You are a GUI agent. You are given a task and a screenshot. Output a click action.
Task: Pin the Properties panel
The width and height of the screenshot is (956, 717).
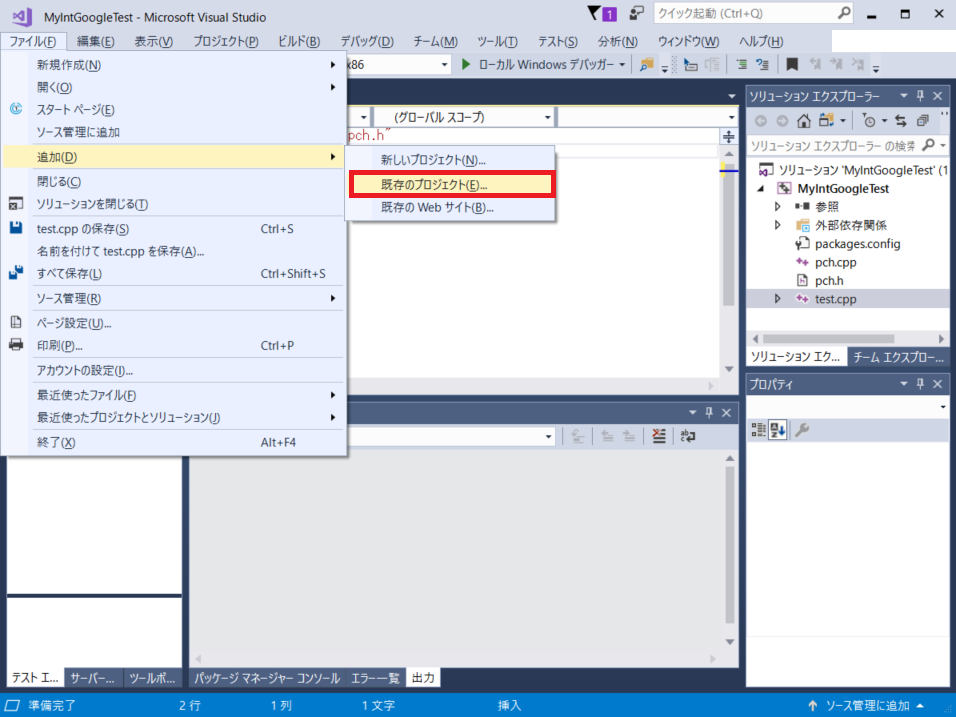pyautogui.click(x=921, y=383)
